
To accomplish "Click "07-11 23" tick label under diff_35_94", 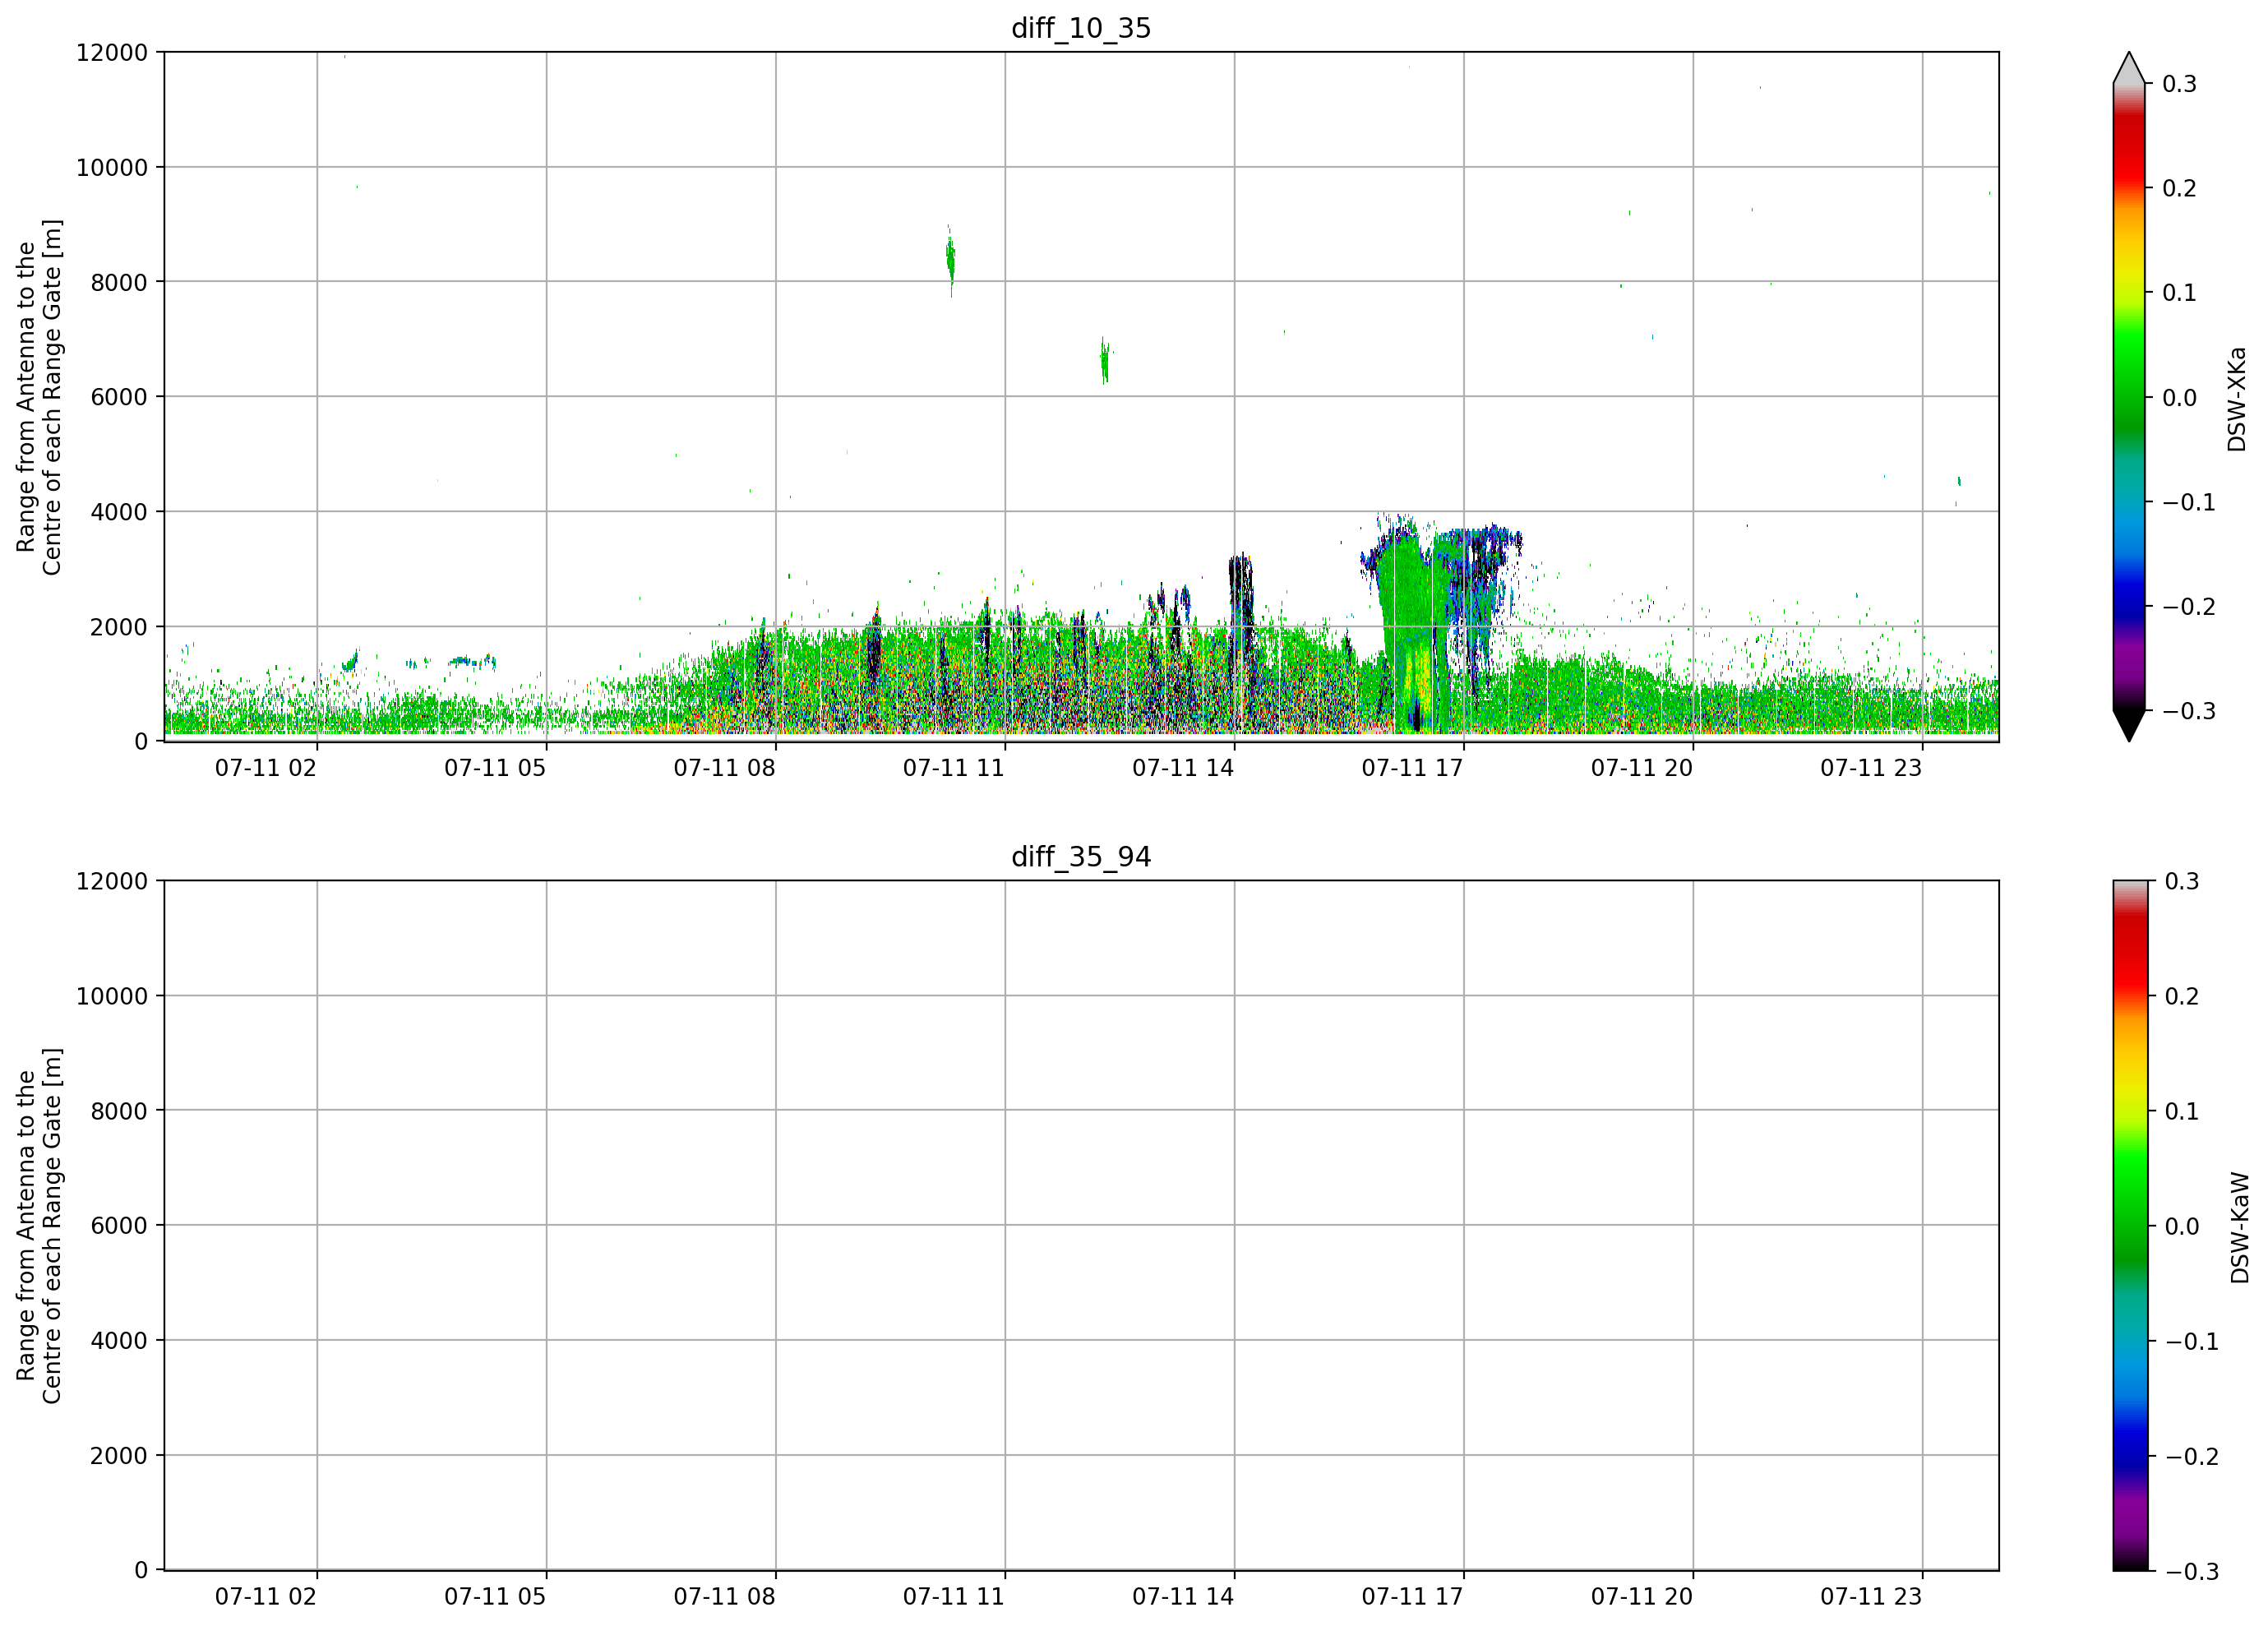I will pyautogui.click(x=1871, y=1597).
